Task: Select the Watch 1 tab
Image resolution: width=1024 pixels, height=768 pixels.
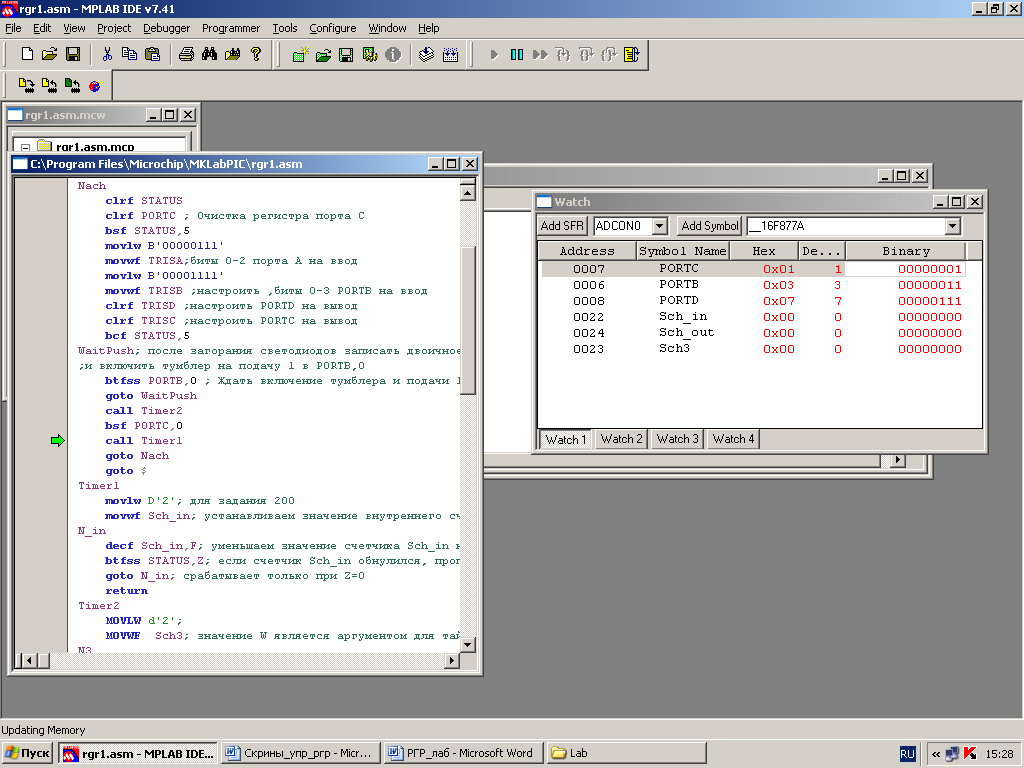Action: click(x=566, y=440)
